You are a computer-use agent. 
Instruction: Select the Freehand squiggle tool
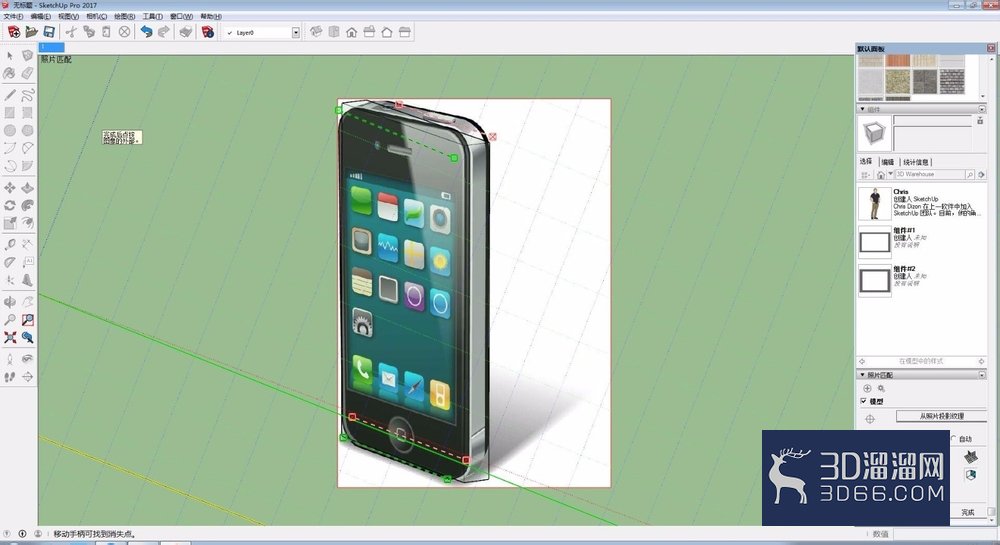click(27, 95)
